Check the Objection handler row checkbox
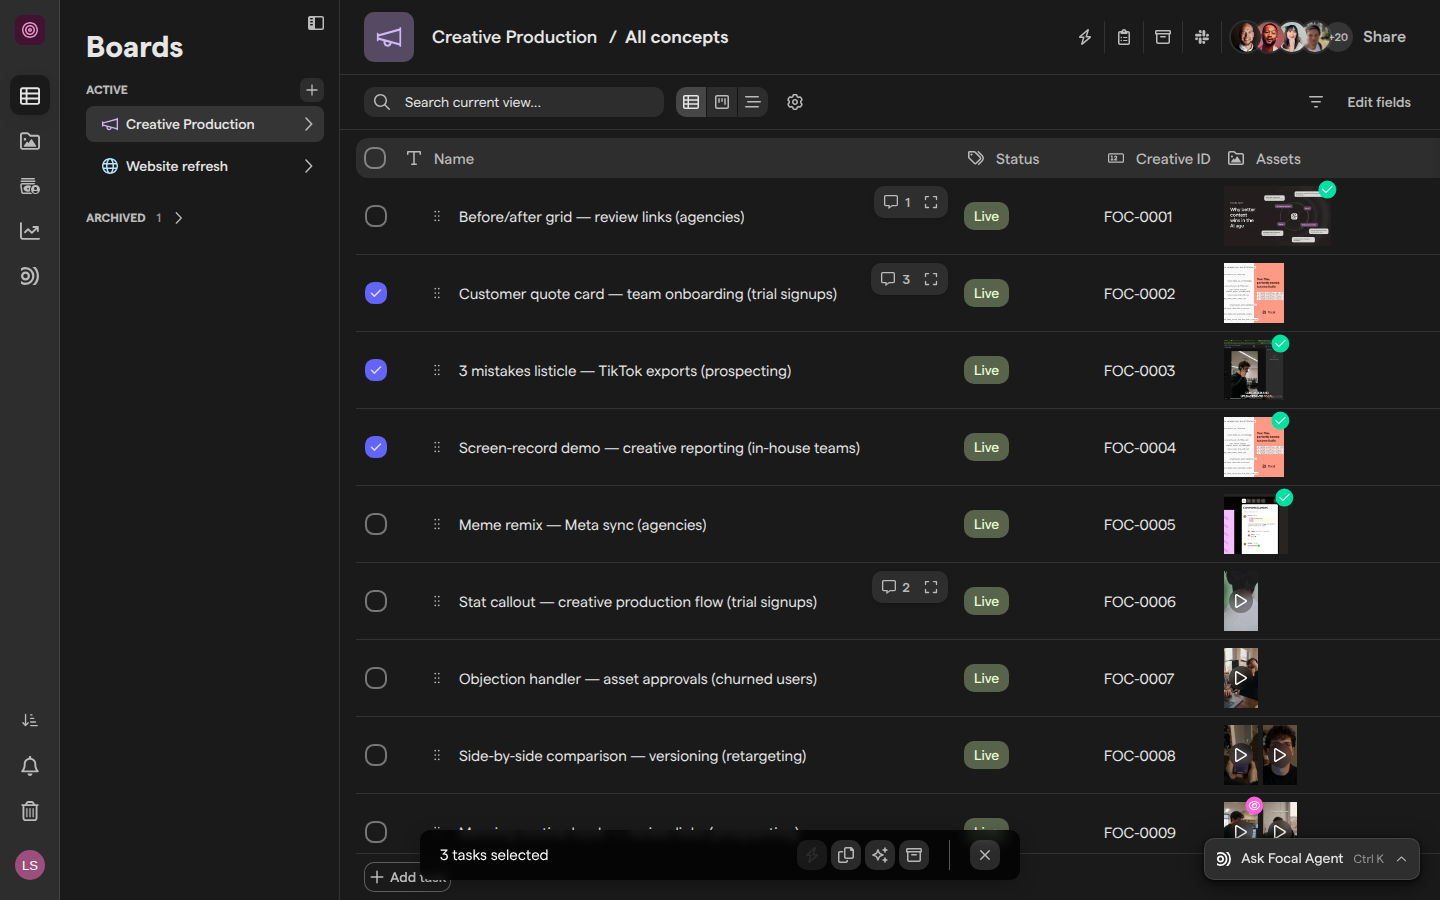 point(376,678)
